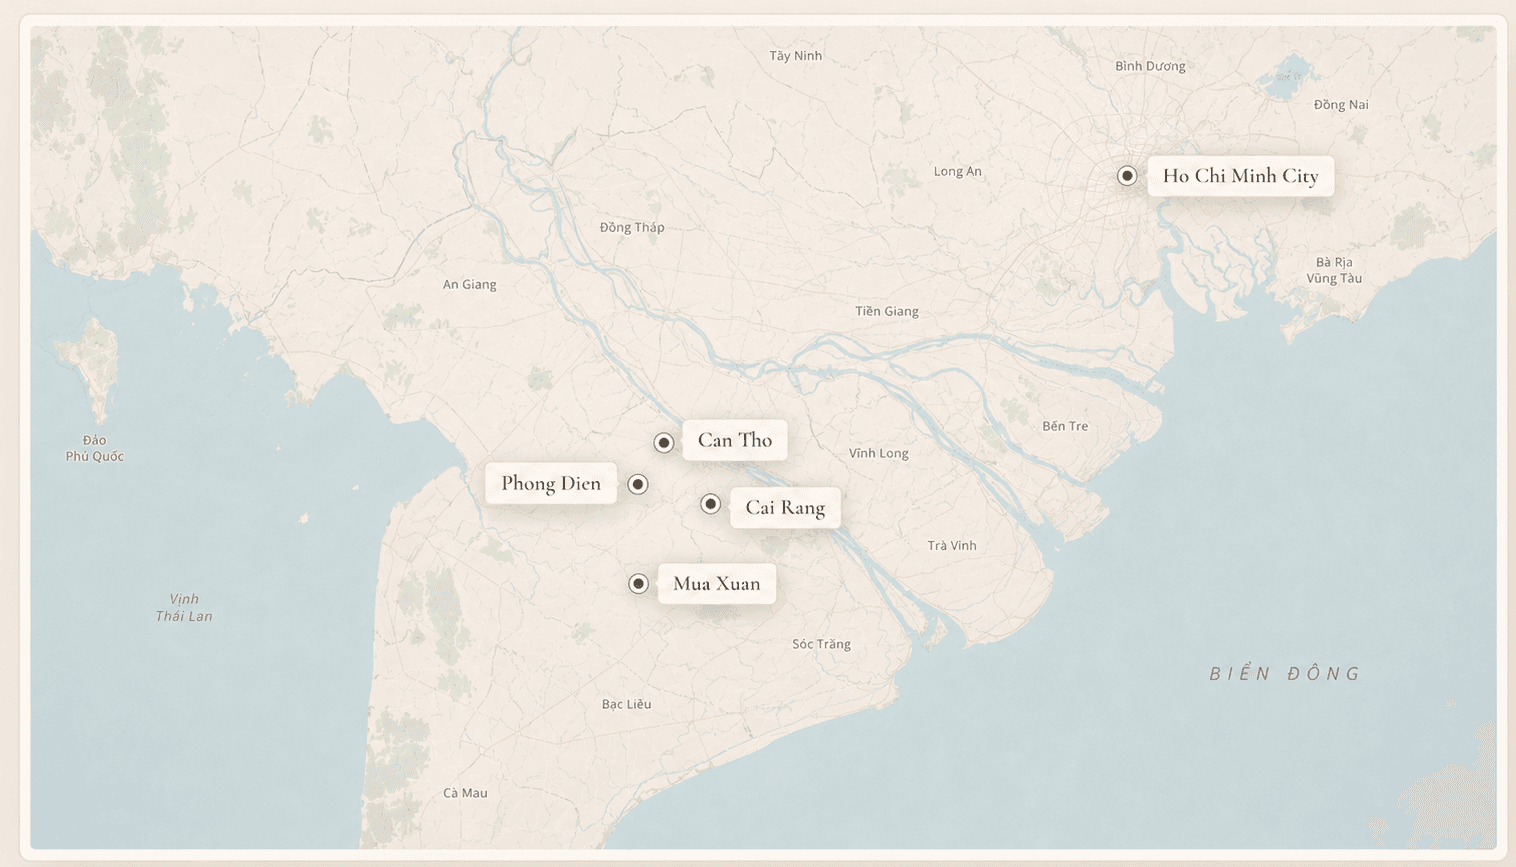Open the Mua Xuan label

click(717, 583)
